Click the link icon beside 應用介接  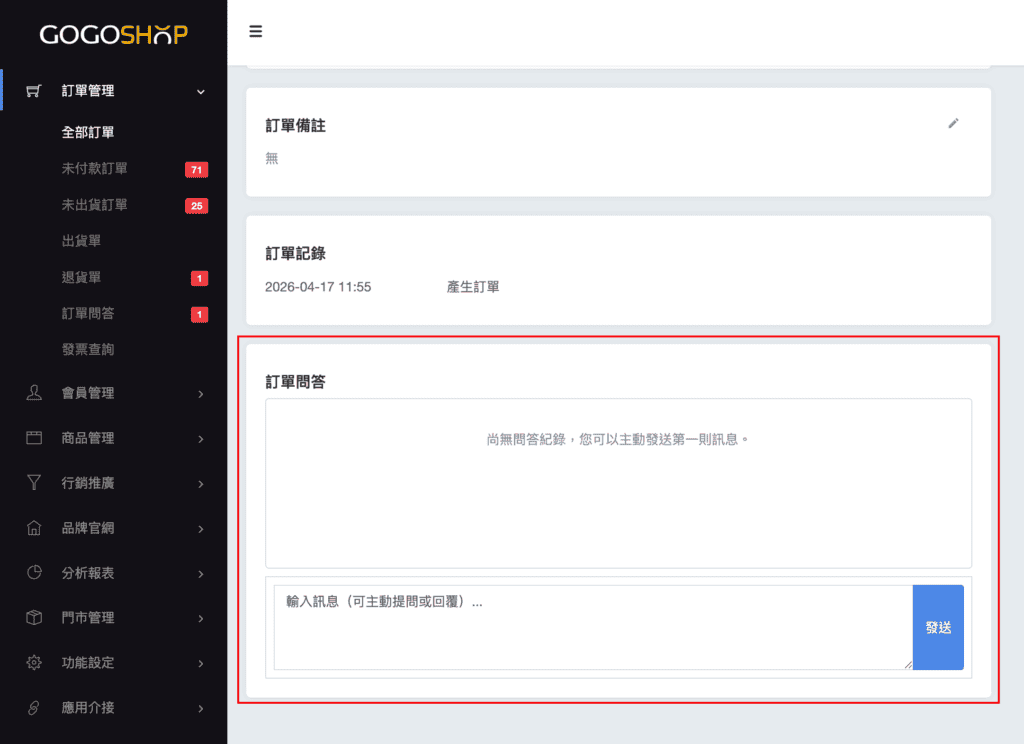(x=34, y=708)
